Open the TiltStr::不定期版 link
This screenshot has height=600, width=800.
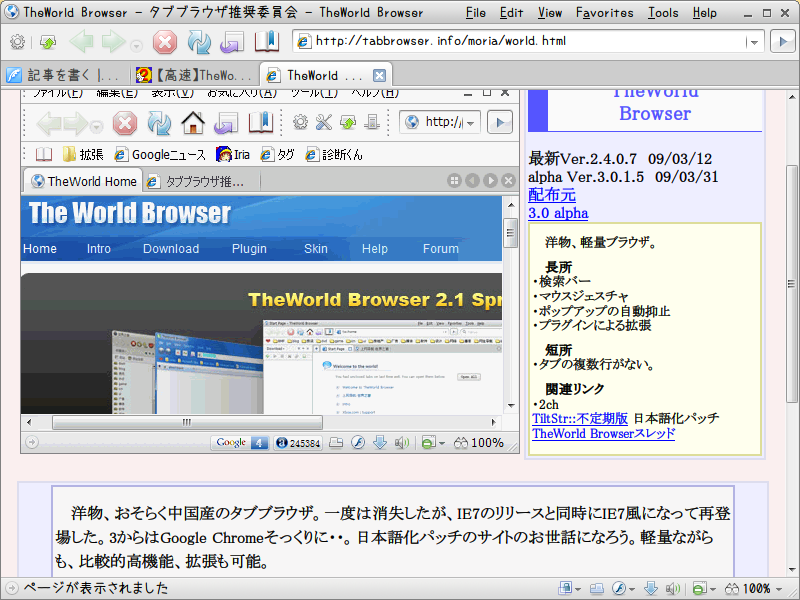(x=580, y=418)
